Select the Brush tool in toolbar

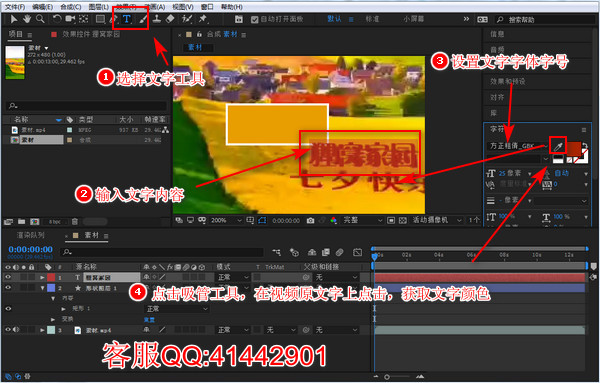[x=143, y=19]
